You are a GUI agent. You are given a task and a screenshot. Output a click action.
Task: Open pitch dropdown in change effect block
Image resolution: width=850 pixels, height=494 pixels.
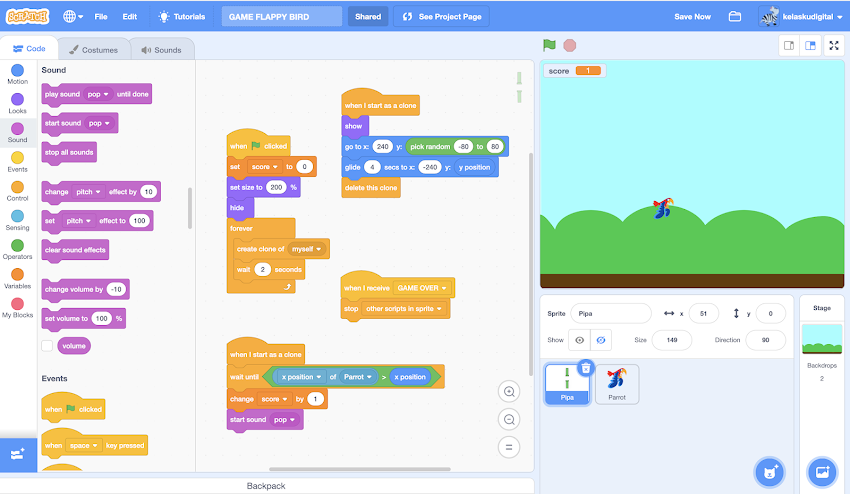tap(88, 192)
